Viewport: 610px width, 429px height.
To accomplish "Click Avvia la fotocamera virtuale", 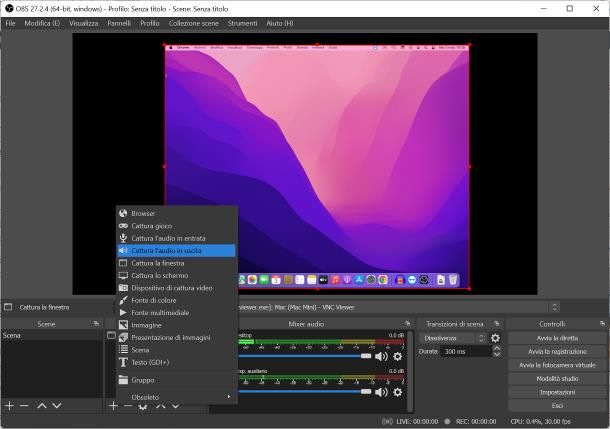I will coord(557,365).
